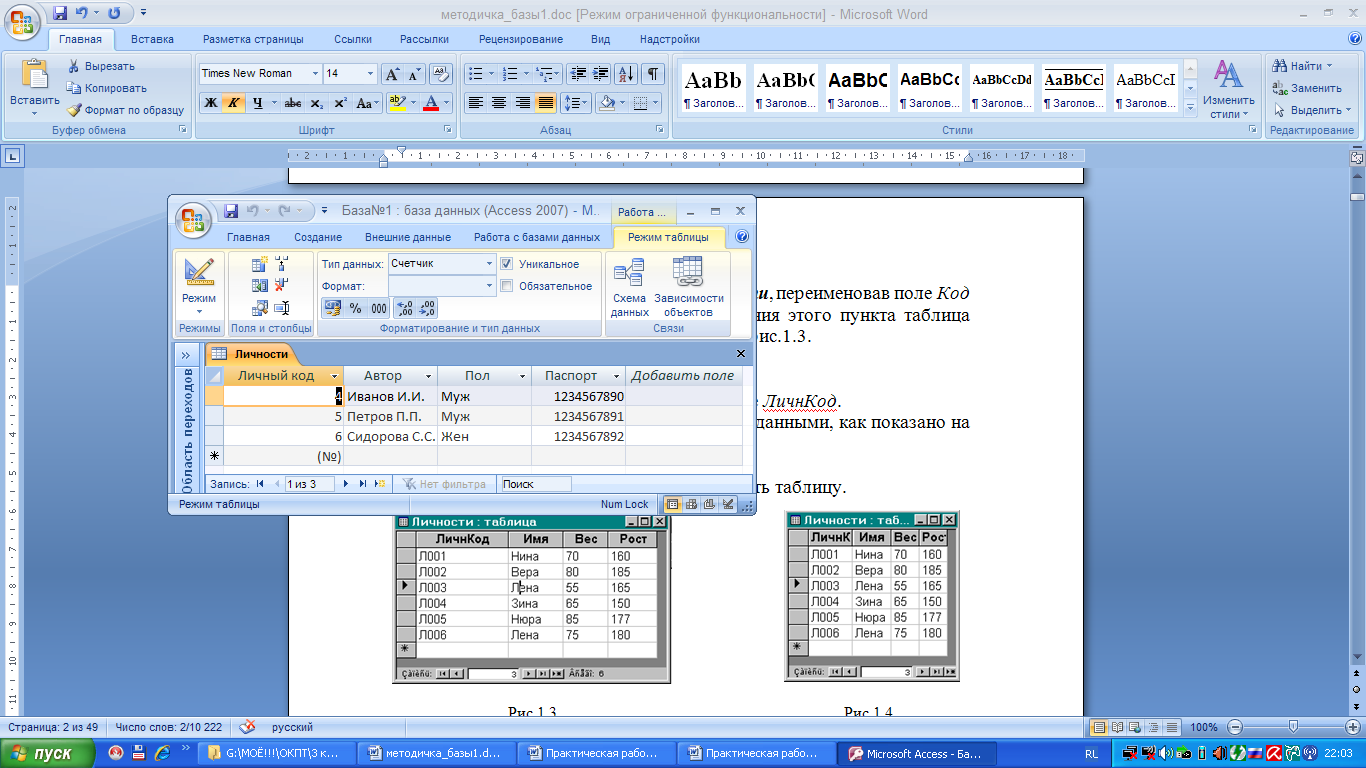Toggle Обязательное checkbox in Access
The image size is (1366, 768).
point(506,286)
